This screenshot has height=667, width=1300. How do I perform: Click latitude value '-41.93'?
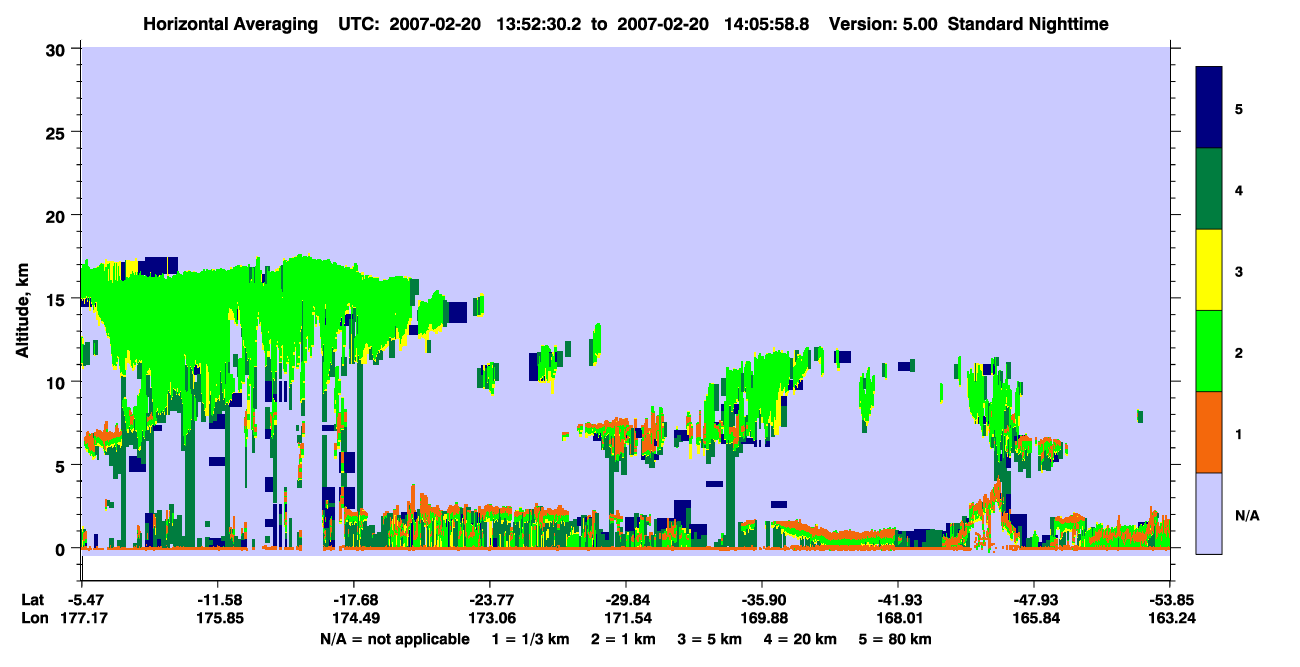898,600
